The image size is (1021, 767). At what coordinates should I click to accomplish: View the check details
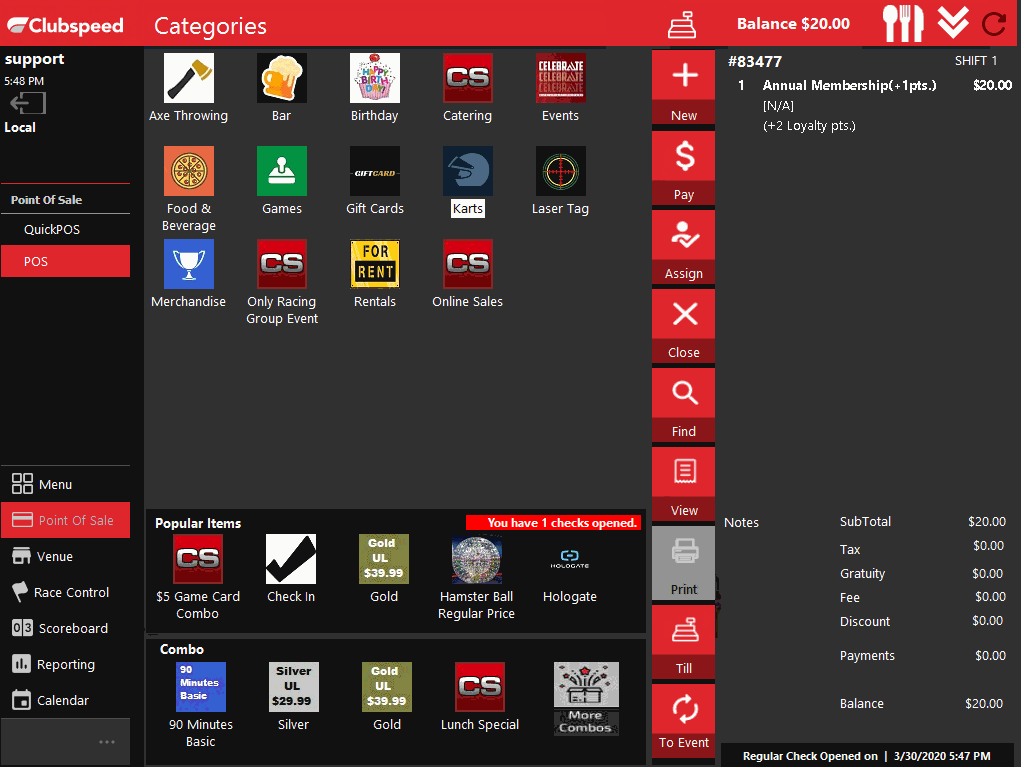tap(684, 484)
